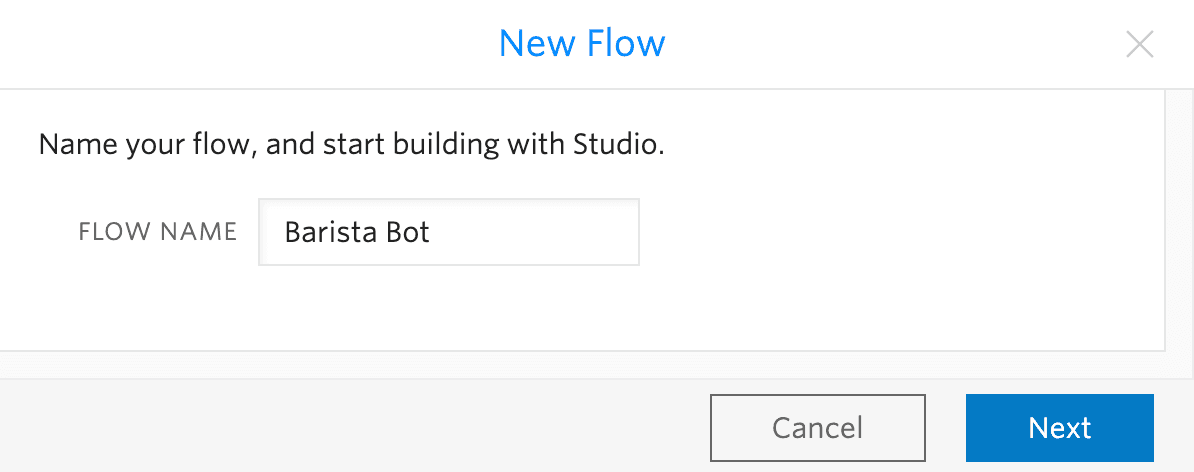Click the FLOW NAME field label
The height and width of the screenshot is (472, 1194).
tap(158, 232)
